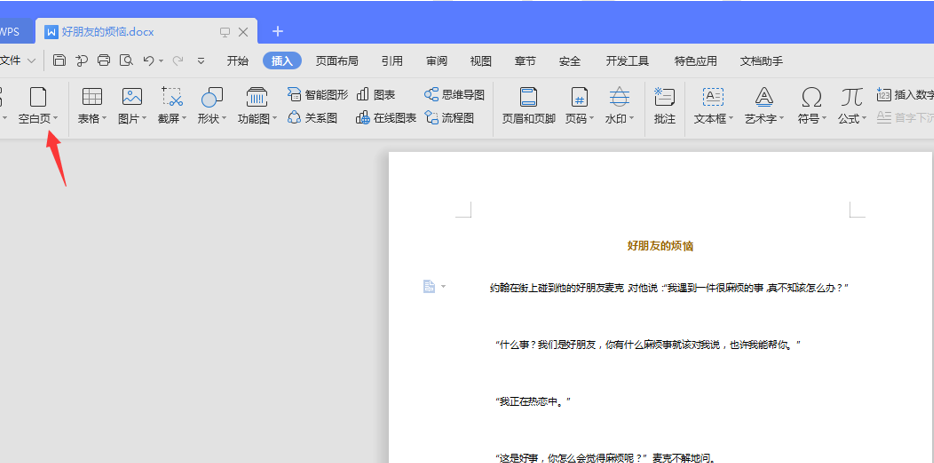Switch to the 引用 tab
Image resolution: width=934 pixels, height=463 pixels.
pyautogui.click(x=392, y=61)
